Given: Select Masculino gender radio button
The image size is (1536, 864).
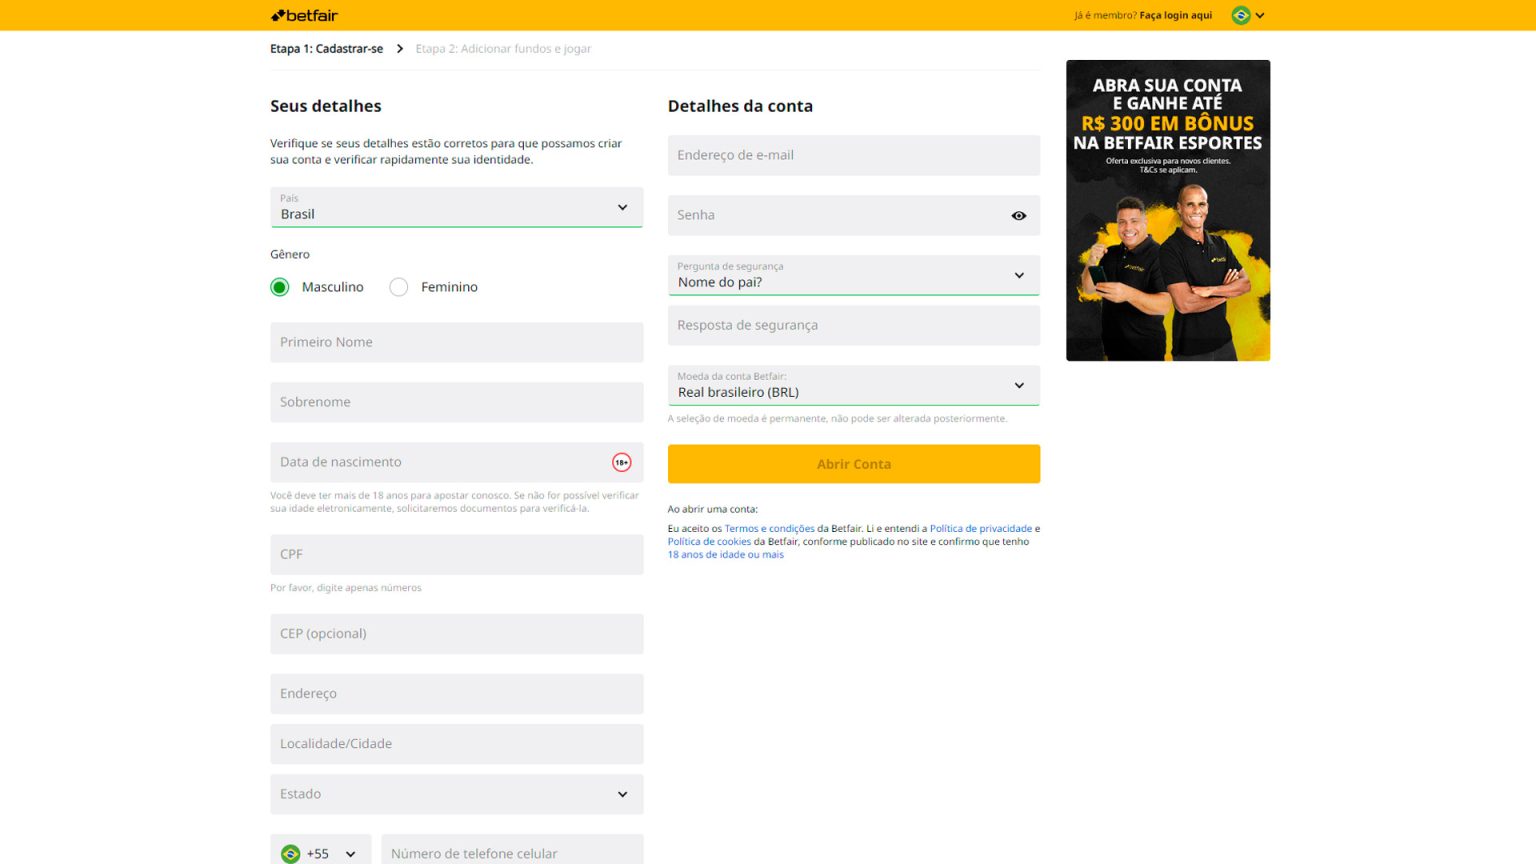Looking at the screenshot, I should [280, 287].
